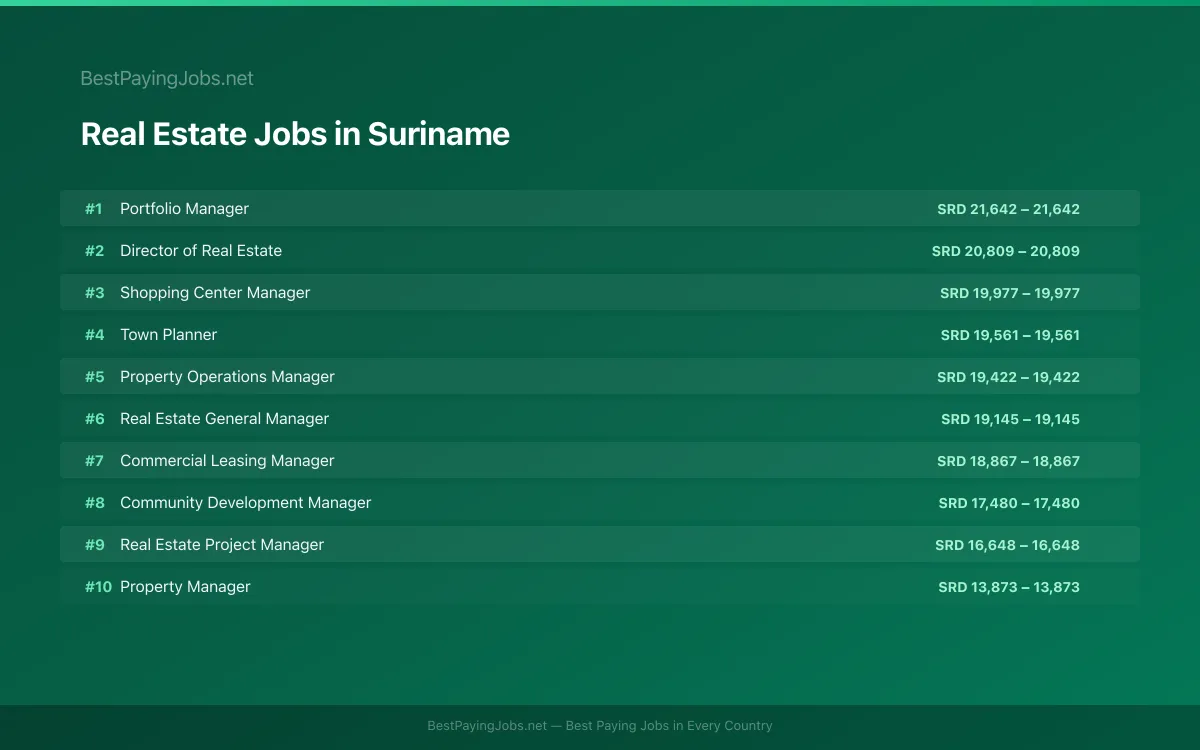
Task: Select the Portfolio Manager job title
Action: 184,209
